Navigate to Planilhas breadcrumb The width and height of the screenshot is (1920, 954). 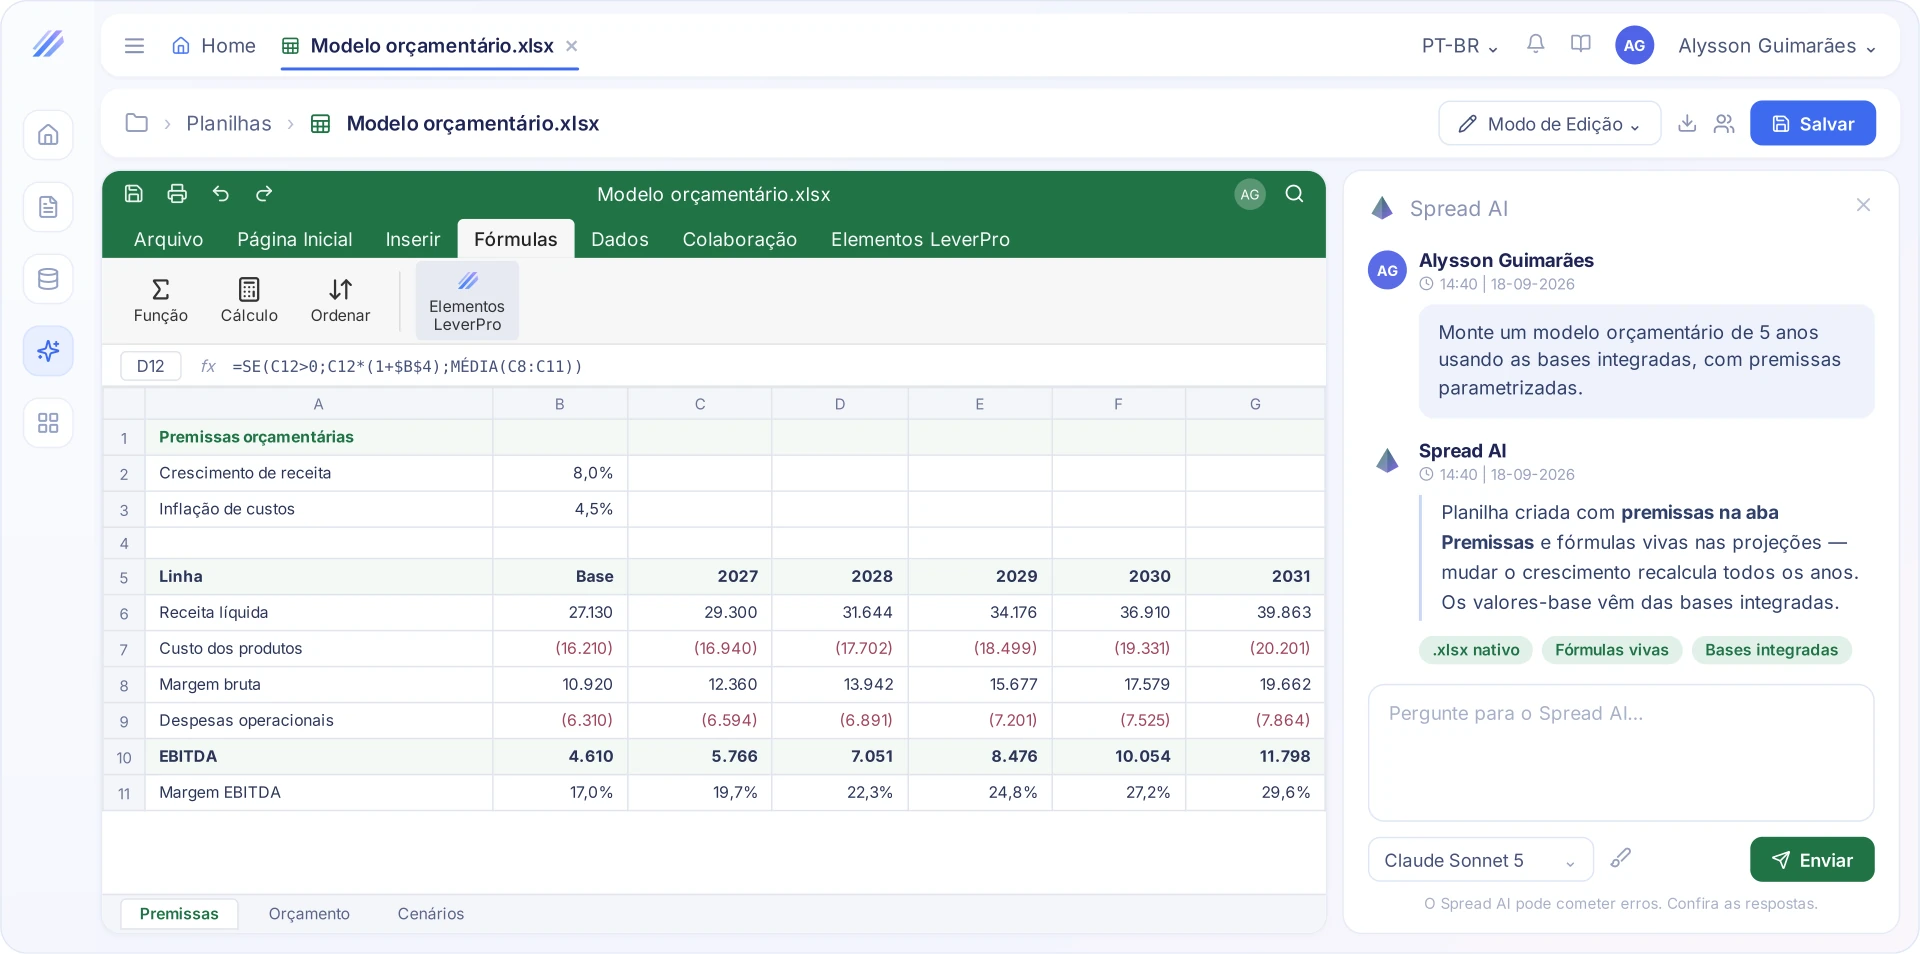pos(229,123)
